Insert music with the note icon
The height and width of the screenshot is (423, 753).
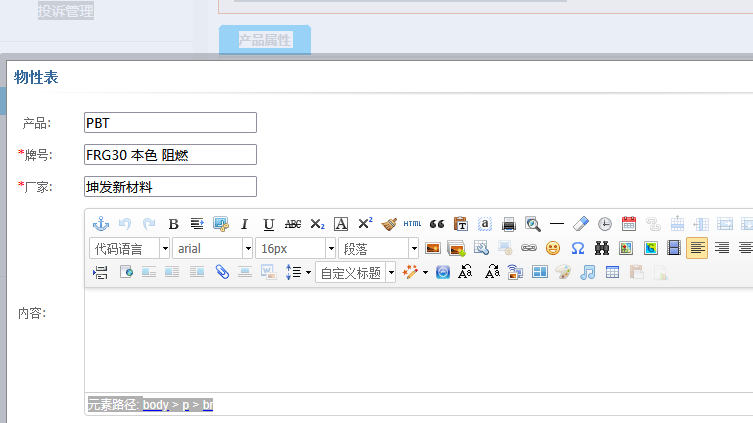(x=588, y=272)
